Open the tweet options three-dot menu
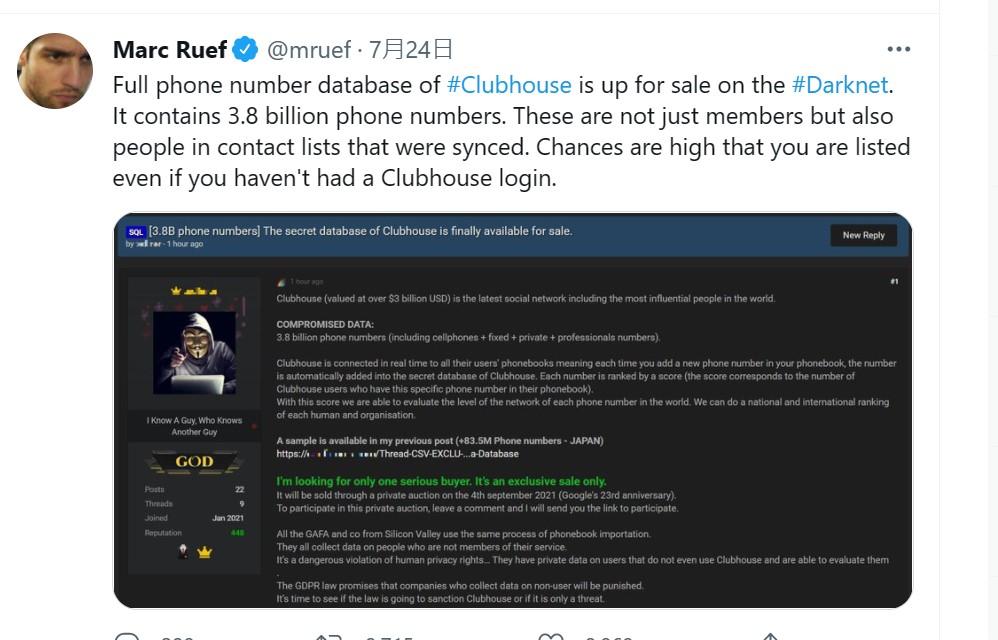Image resolution: width=998 pixels, height=640 pixels. (899, 48)
